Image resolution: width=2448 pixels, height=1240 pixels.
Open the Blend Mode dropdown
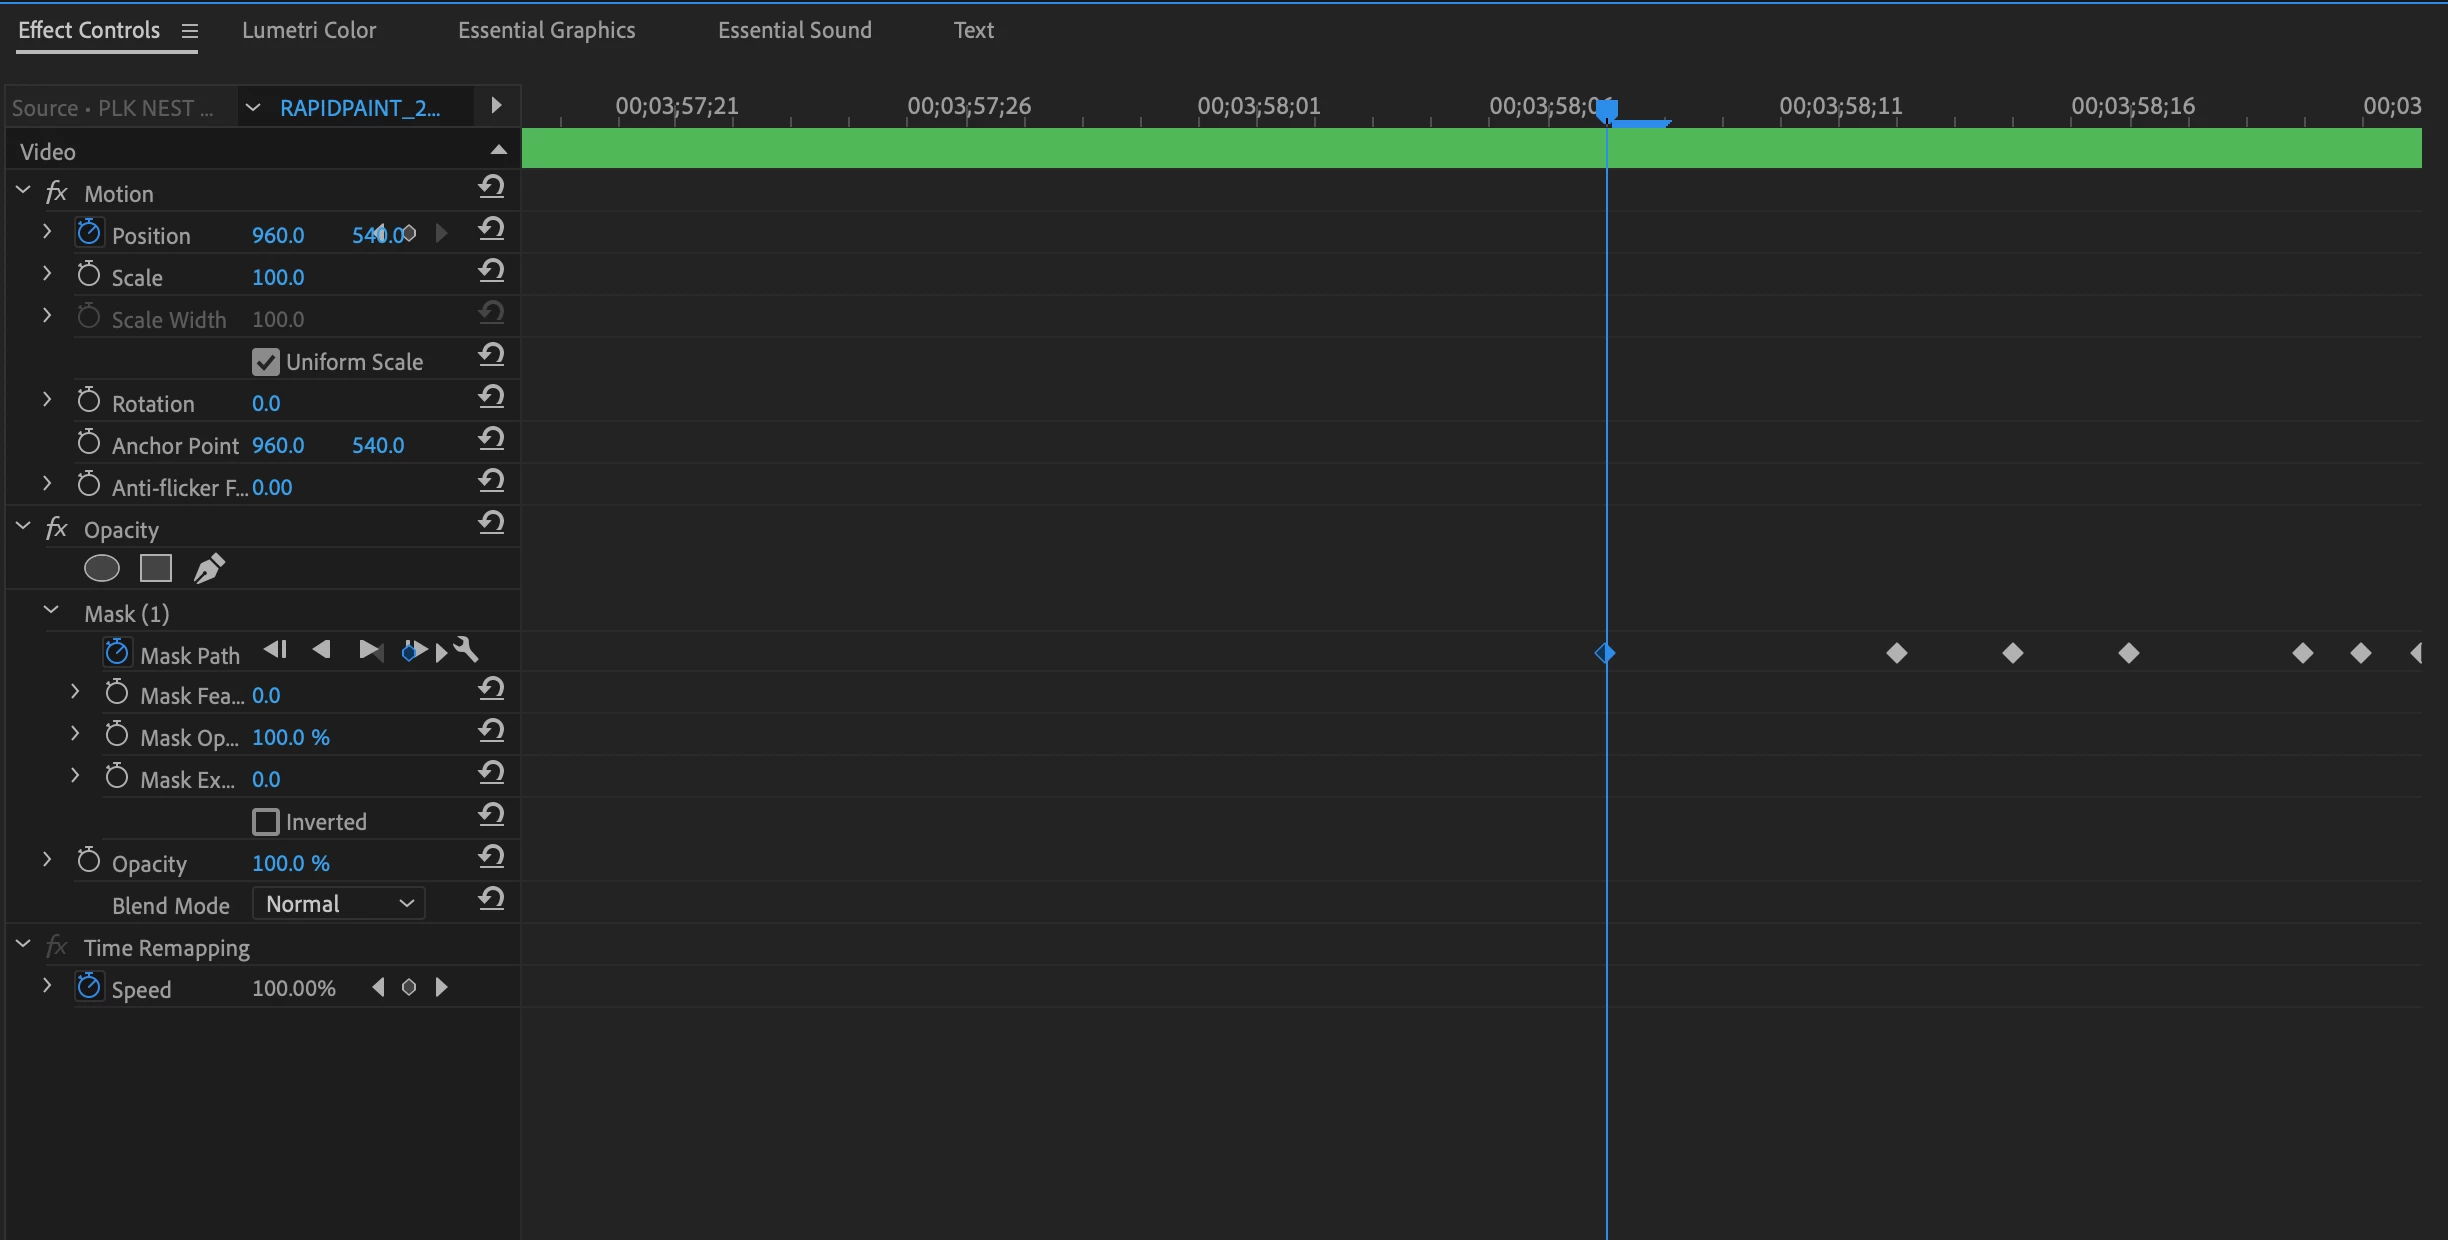[339, 904]
